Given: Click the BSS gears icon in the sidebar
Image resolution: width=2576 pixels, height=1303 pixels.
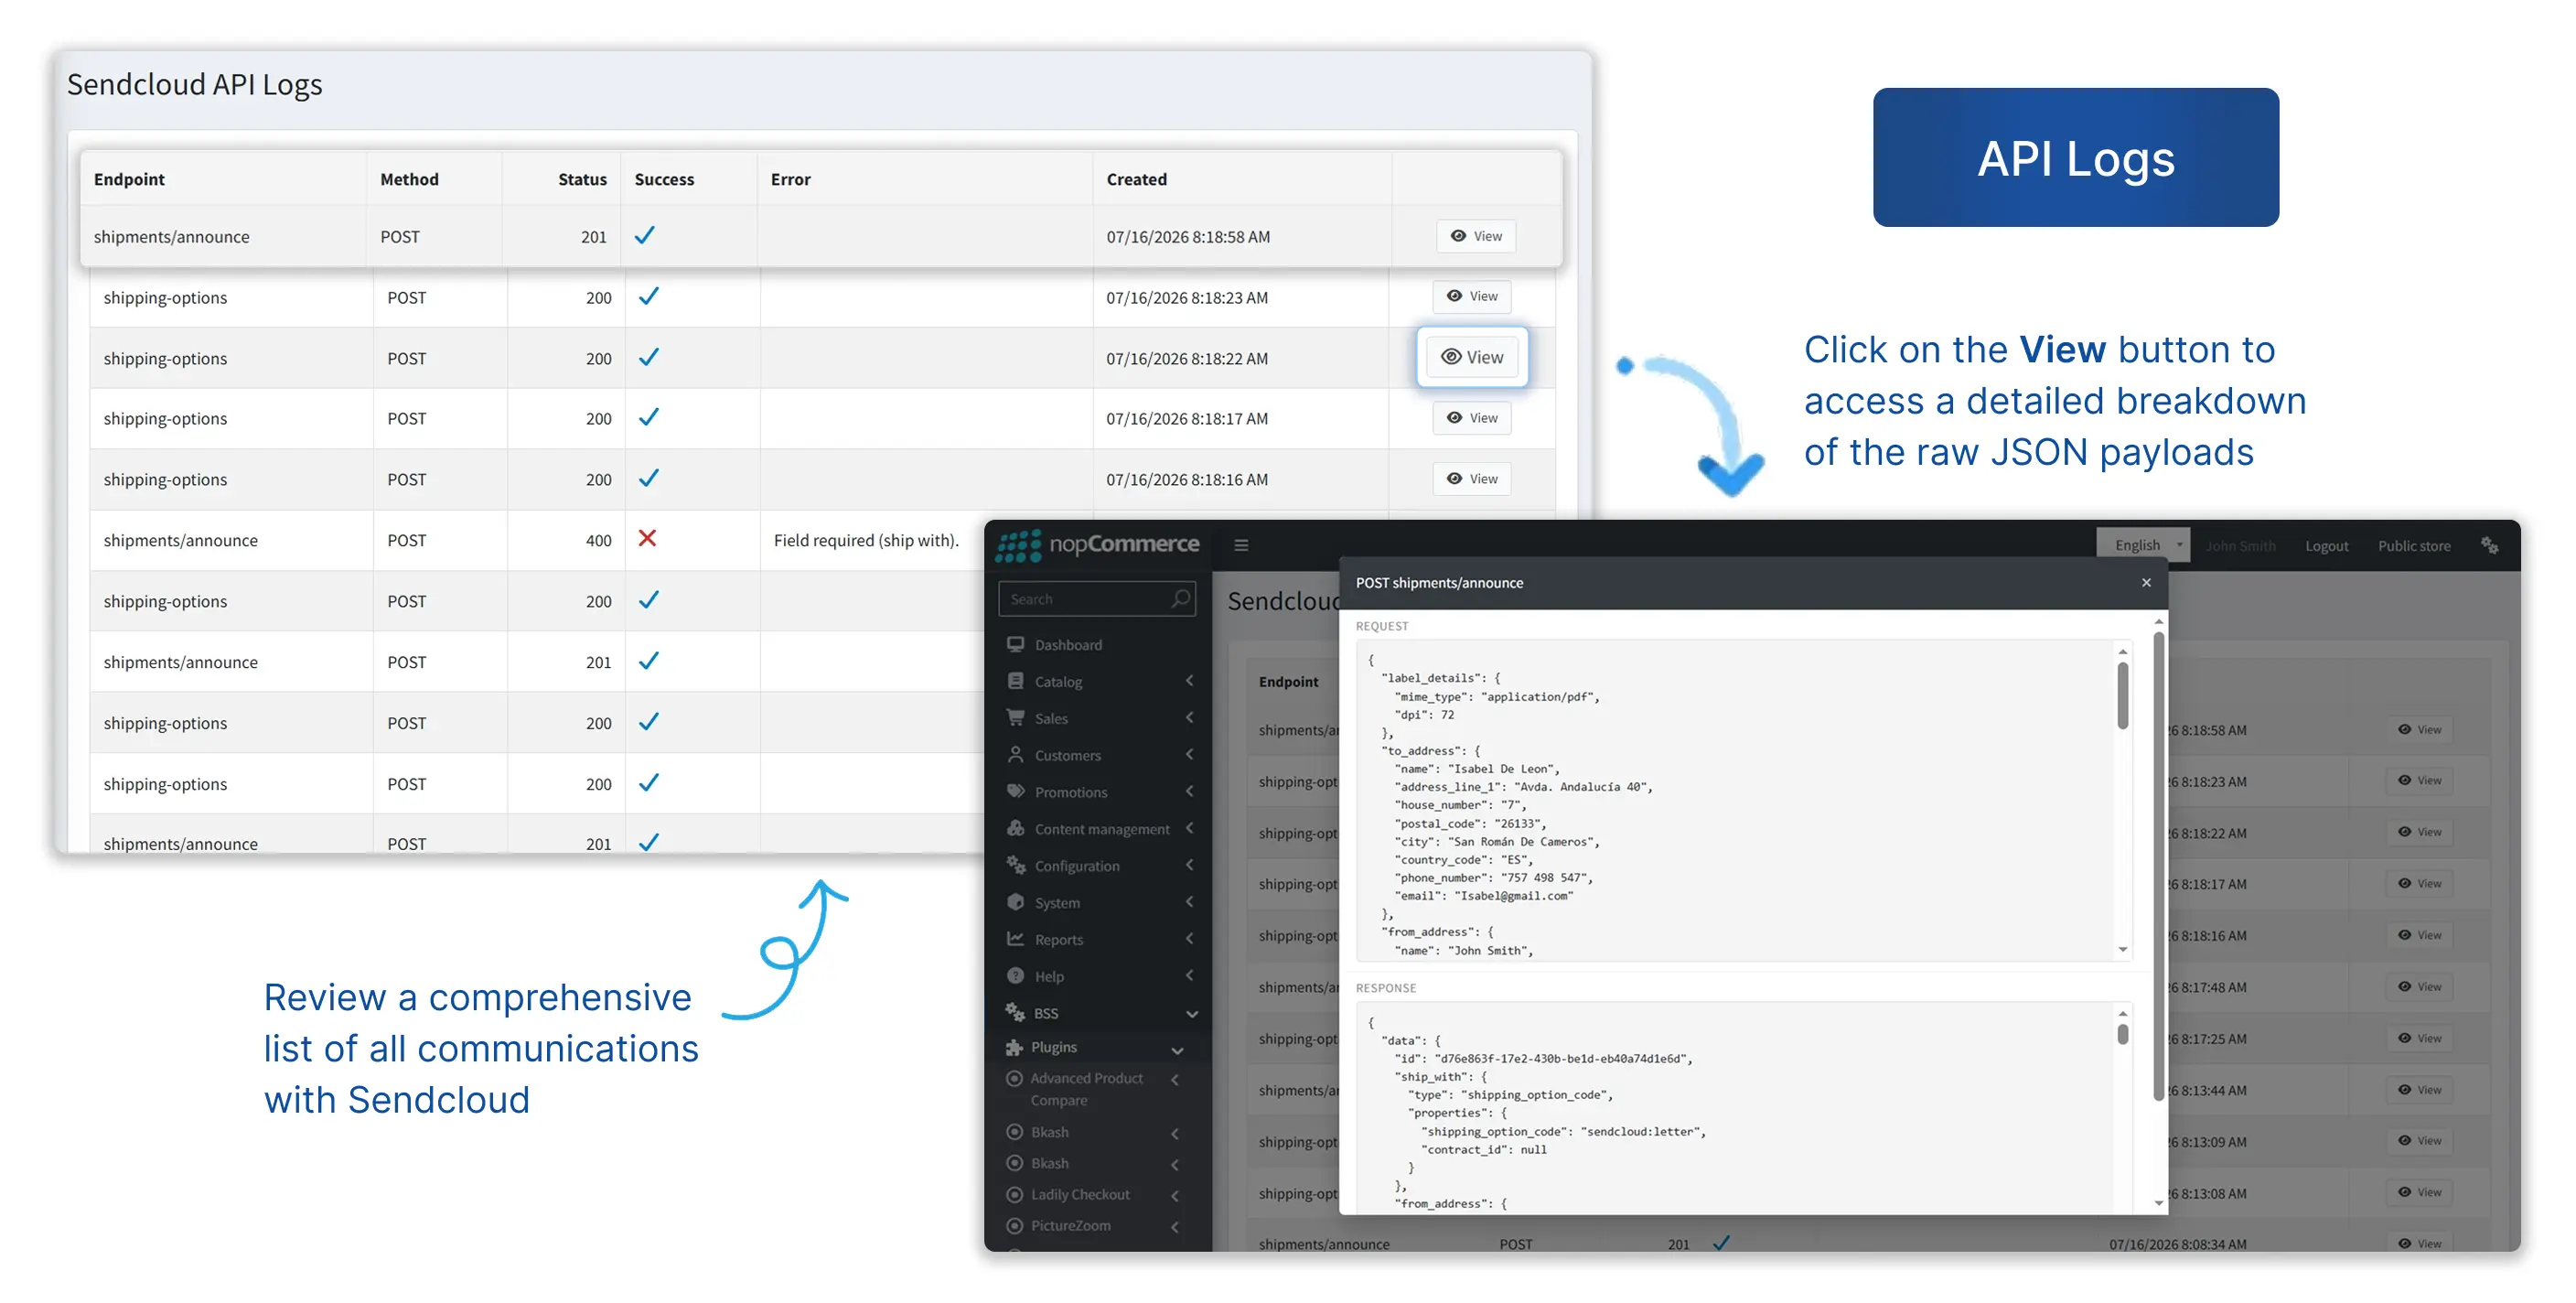Looking at the screenshot, I should (1015, 1012).
